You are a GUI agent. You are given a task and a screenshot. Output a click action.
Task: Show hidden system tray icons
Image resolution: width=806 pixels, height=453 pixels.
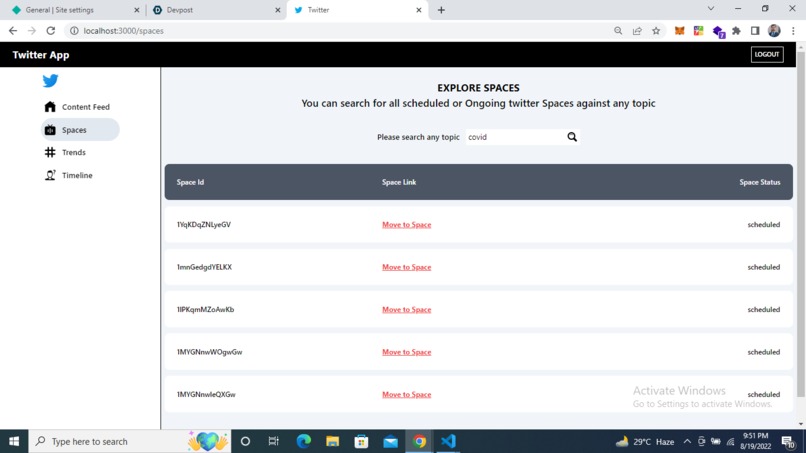(687, 441)
